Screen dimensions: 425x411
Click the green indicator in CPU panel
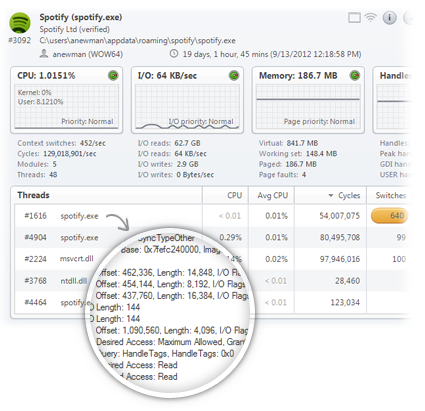[113, 76]
